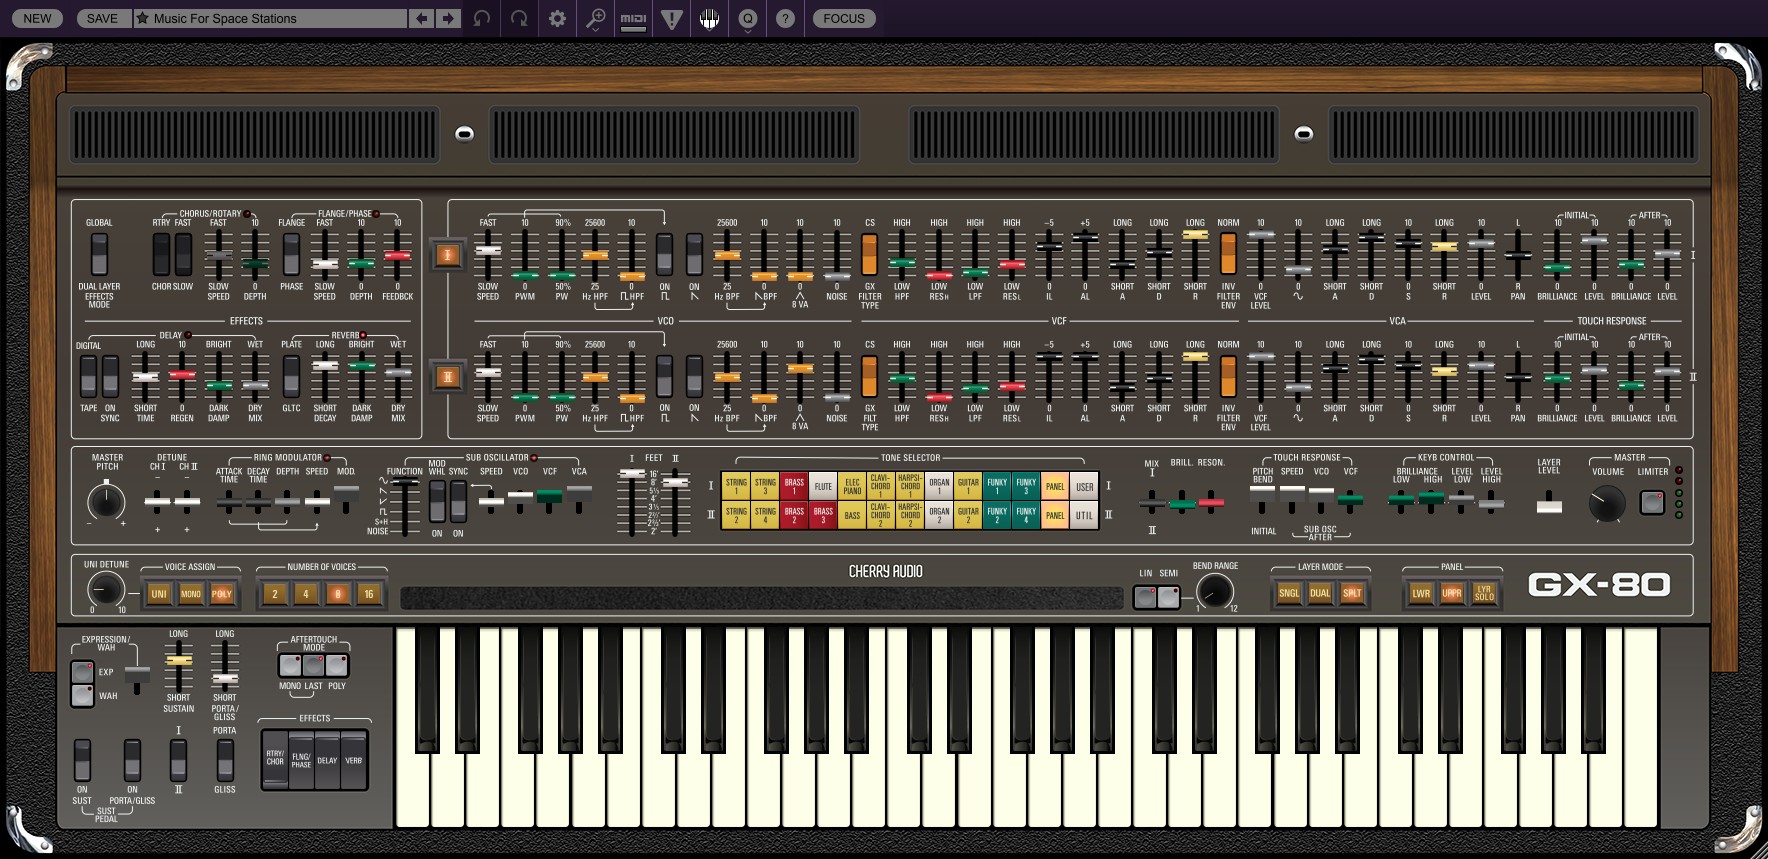
Task: Go to next preset with right arrow
Action: (x=448, y=18)
